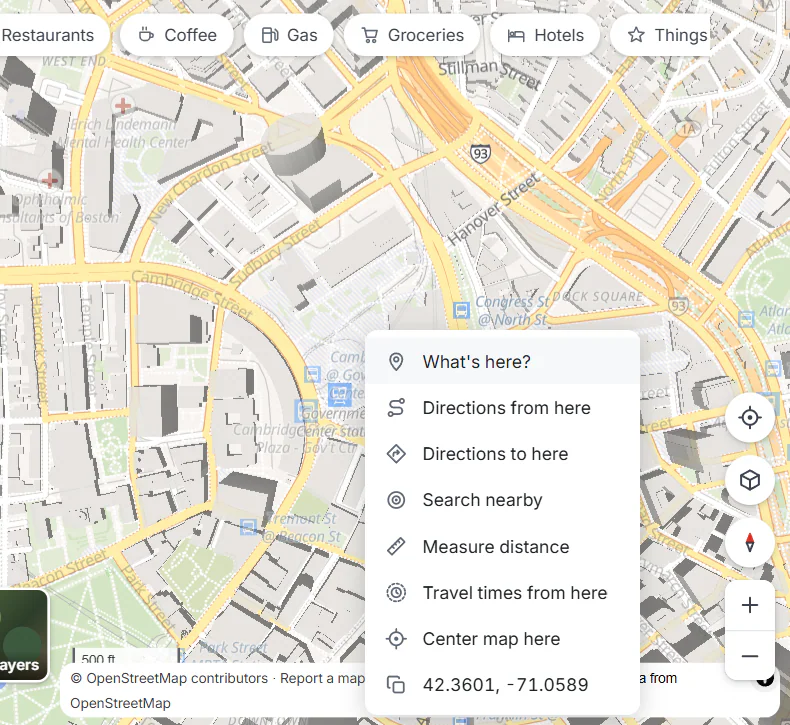Click the Stillman Street label
Image resolution: width=790 pixels, height=725 pixels.
tap(490, 74)
